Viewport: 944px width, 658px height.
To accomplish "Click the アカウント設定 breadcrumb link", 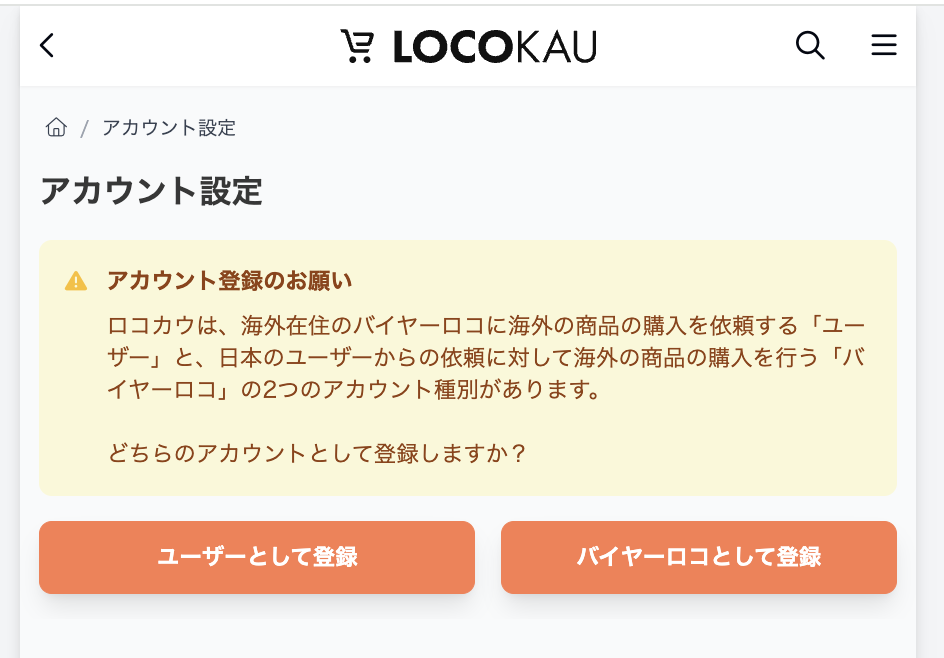I will [x=168, y=128].
